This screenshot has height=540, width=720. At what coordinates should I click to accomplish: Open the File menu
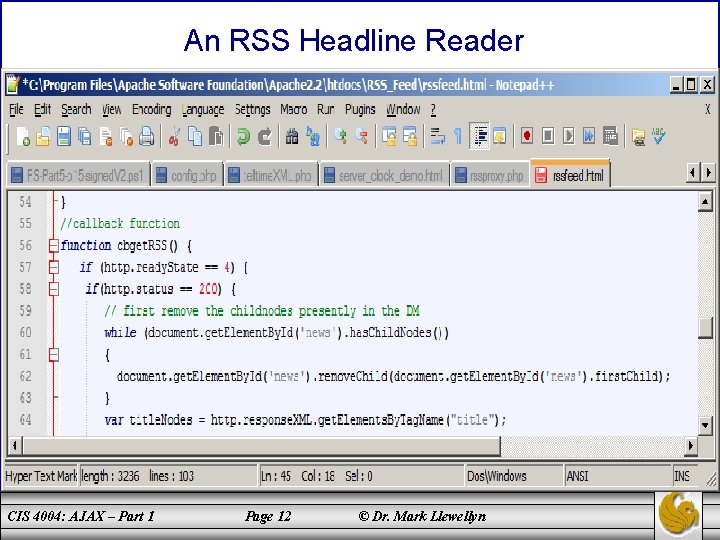pos(16,109)
